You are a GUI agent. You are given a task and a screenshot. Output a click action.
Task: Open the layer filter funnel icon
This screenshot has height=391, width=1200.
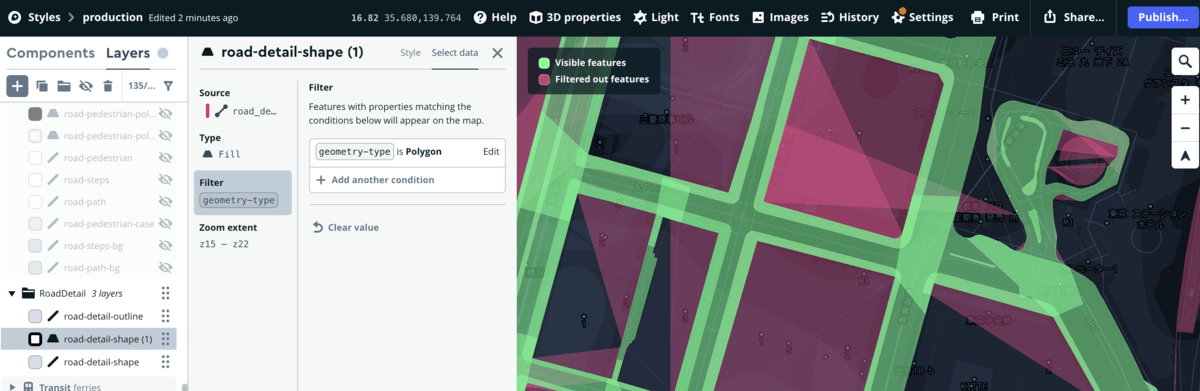(168, 86)
